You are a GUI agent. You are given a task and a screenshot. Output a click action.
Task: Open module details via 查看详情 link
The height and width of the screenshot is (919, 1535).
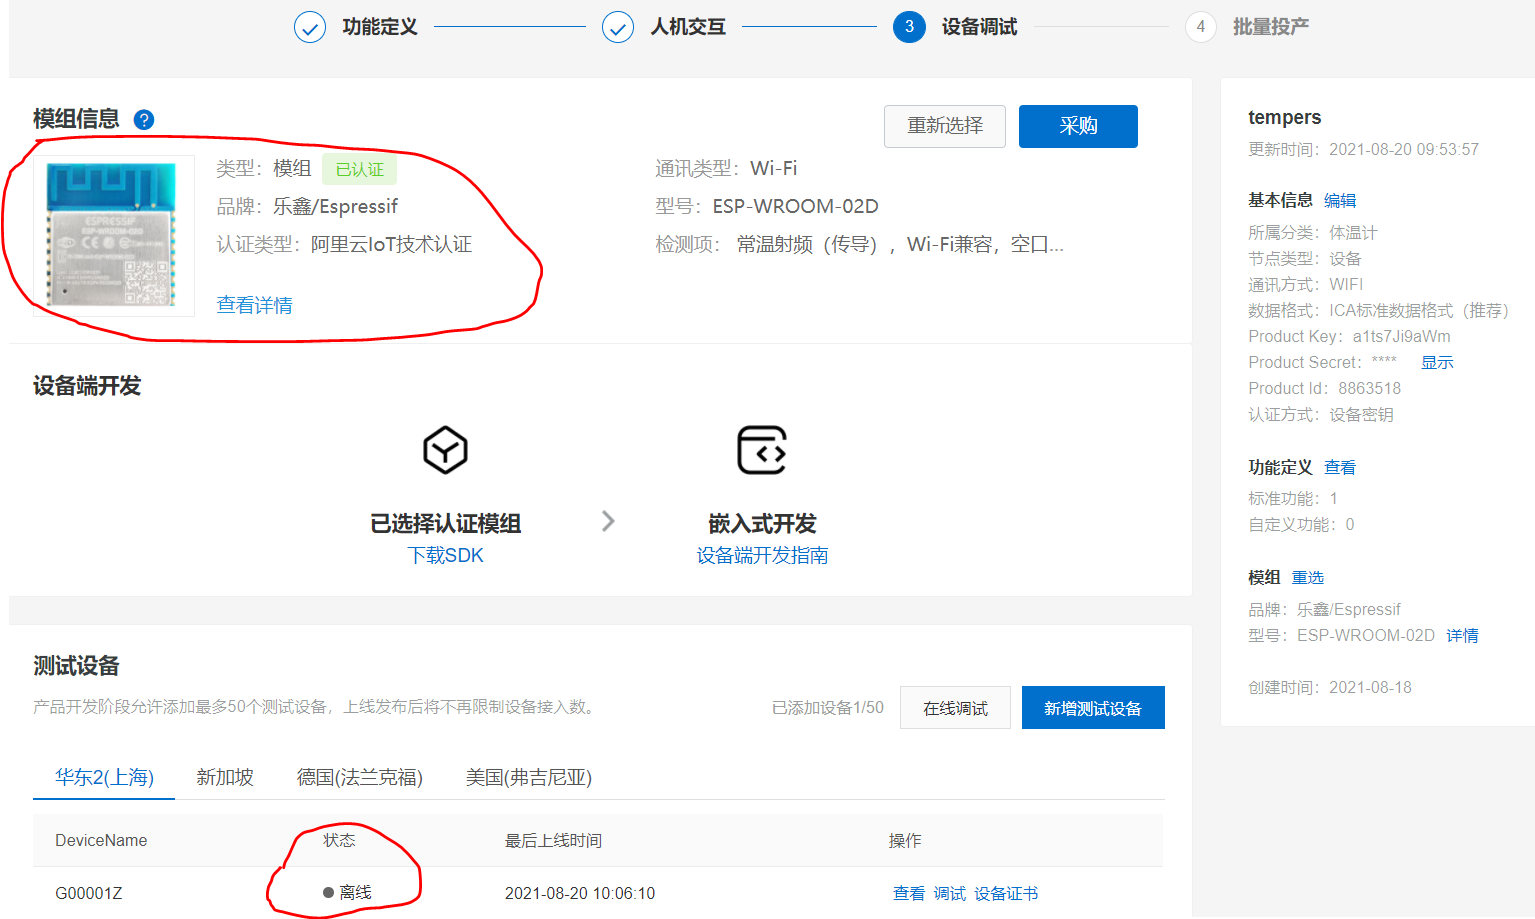(x=254, y=304)
